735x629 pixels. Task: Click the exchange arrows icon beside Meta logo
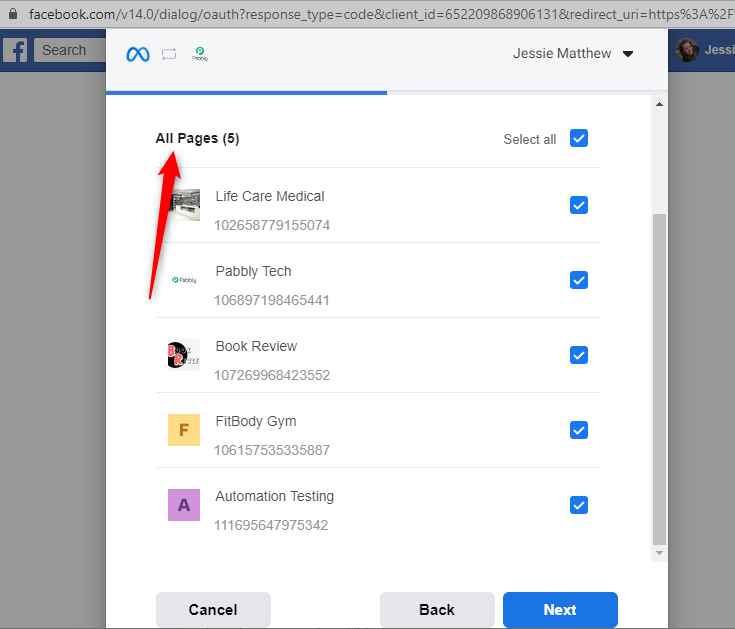(x=169, y=54)
